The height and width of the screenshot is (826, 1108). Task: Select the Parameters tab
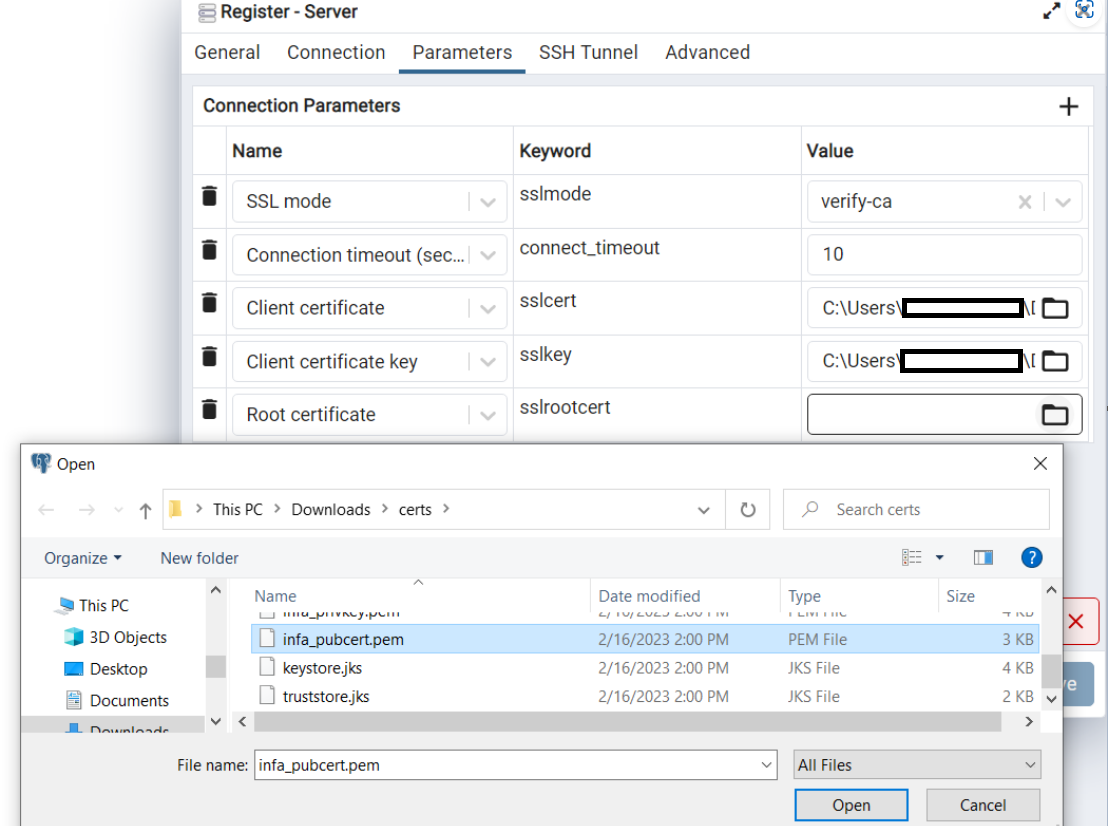point(462,52)
